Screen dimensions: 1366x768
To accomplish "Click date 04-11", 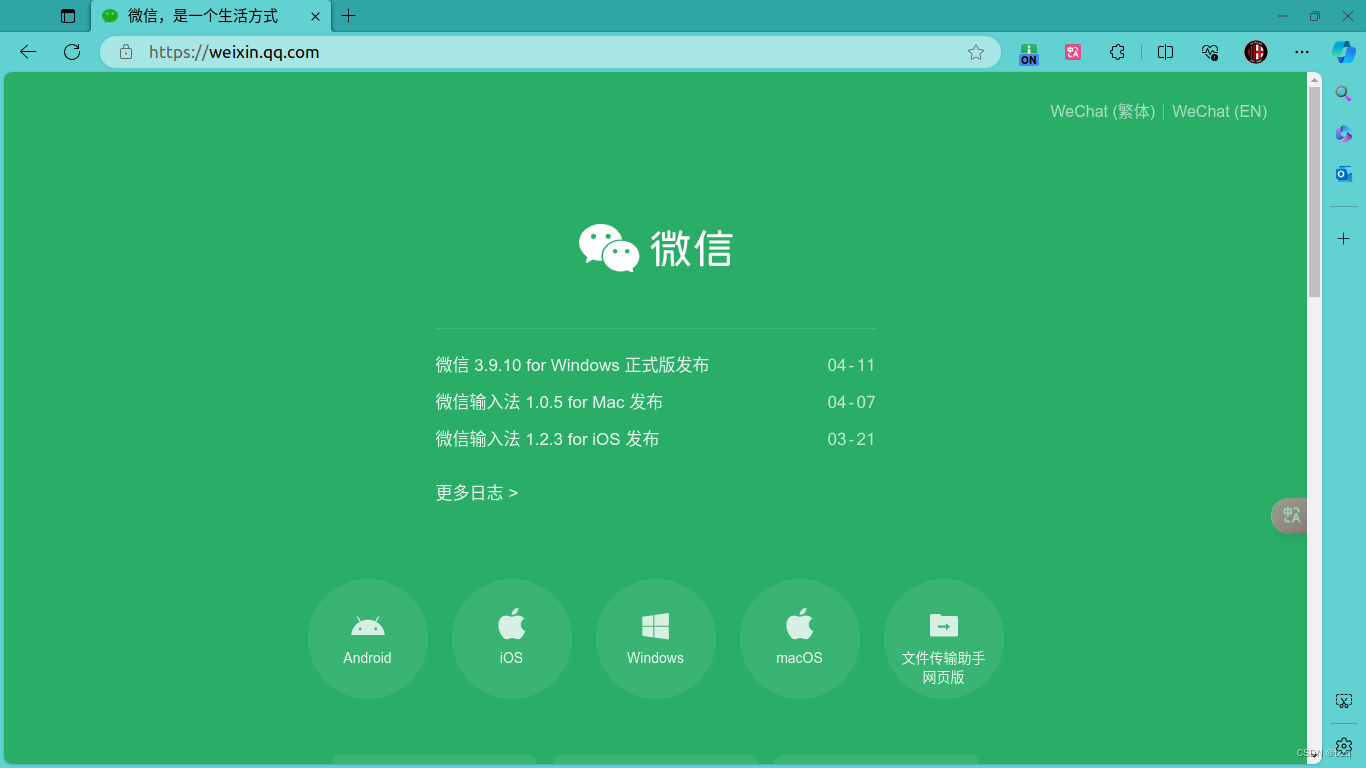I will point(851,365).
